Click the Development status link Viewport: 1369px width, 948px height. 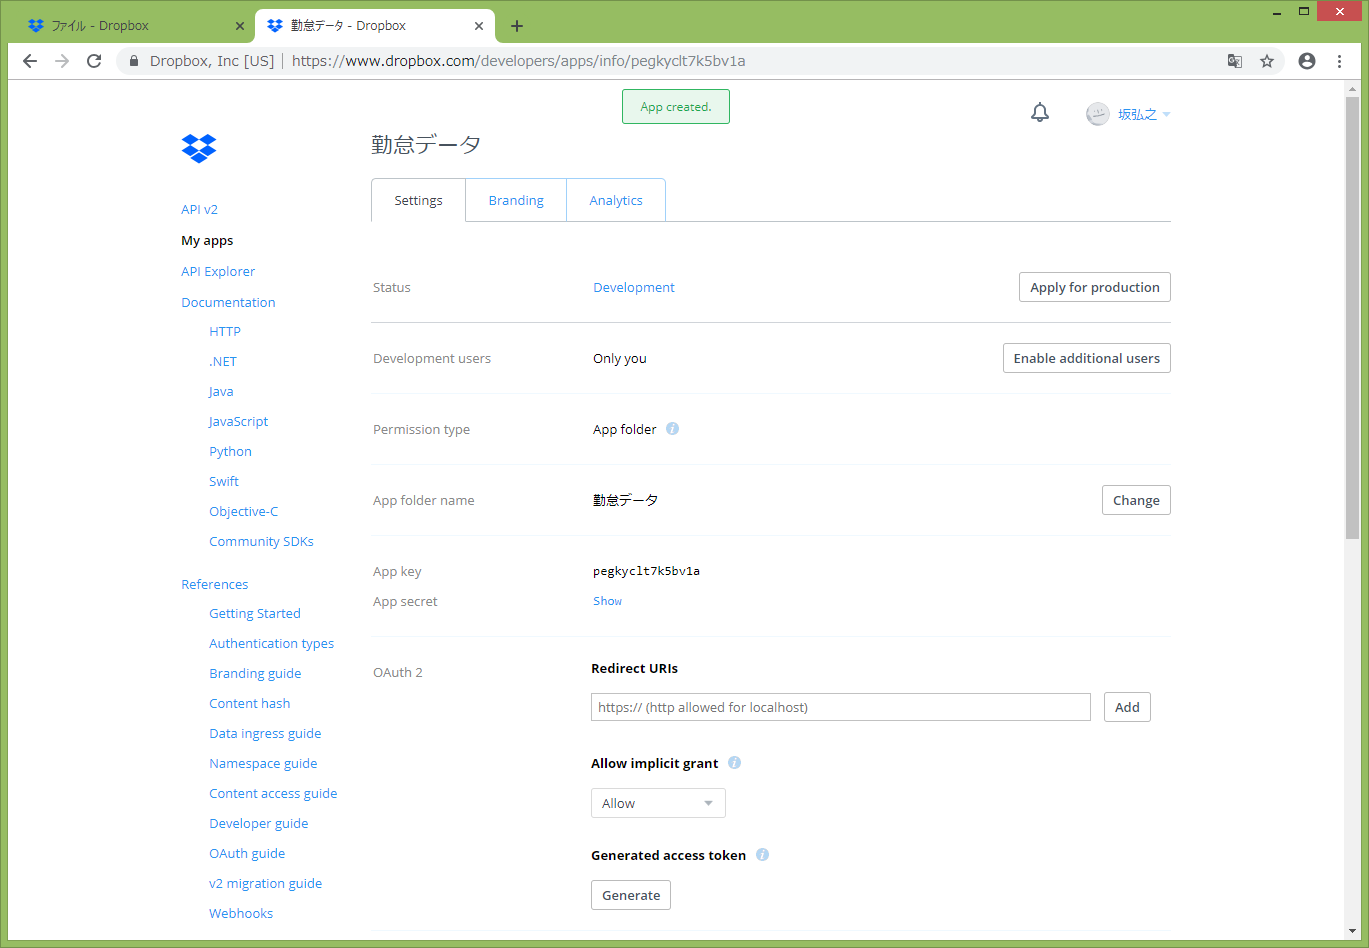point(634,287)
